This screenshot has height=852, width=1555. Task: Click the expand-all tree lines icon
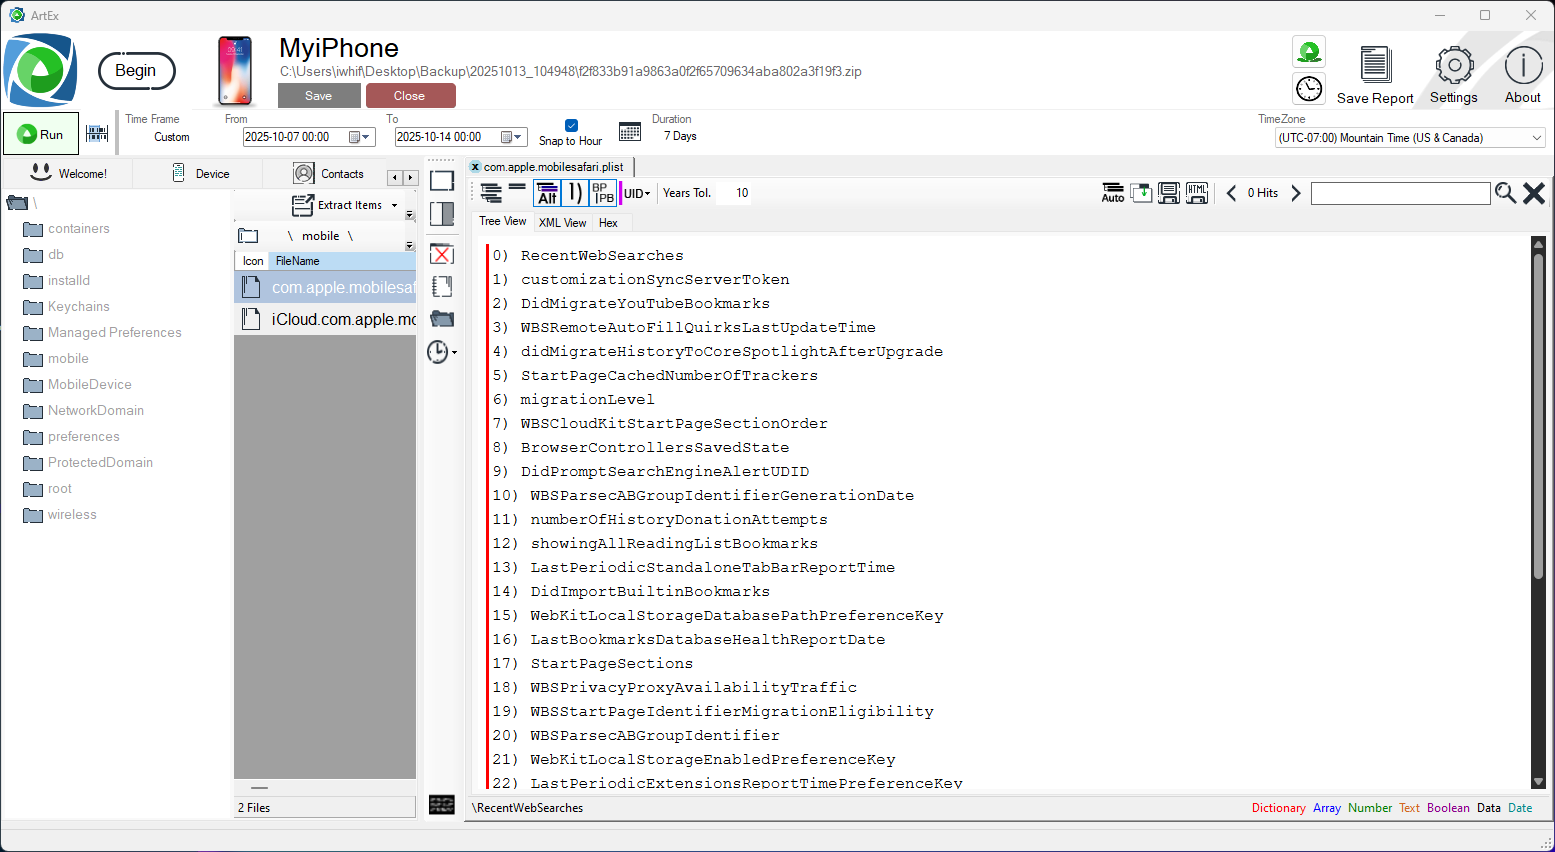pyautogui.click(x=491, y=193)
